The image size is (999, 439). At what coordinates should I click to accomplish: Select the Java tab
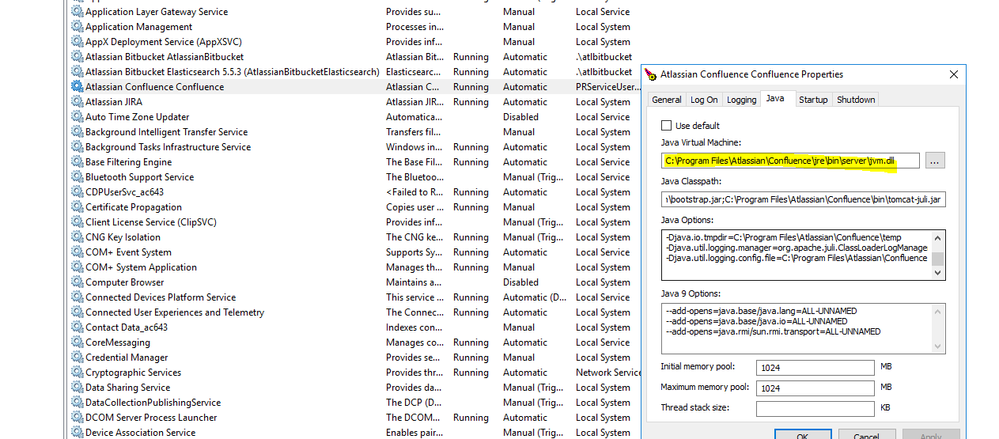775,98
